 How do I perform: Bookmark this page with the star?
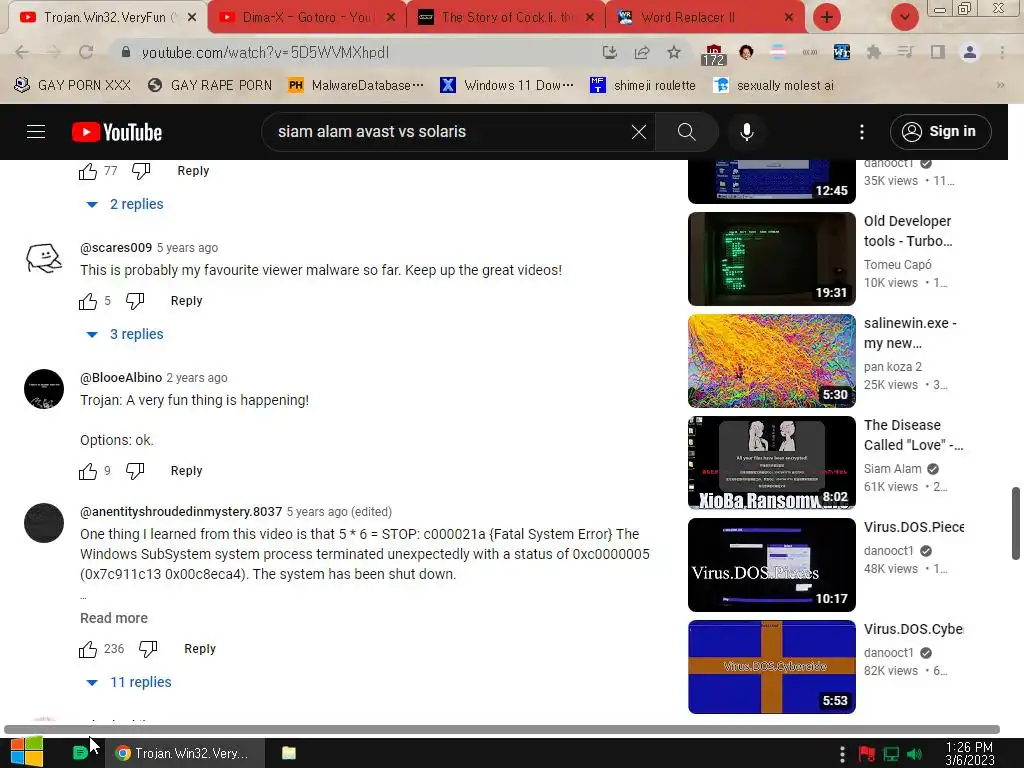(x=674, y=52)
